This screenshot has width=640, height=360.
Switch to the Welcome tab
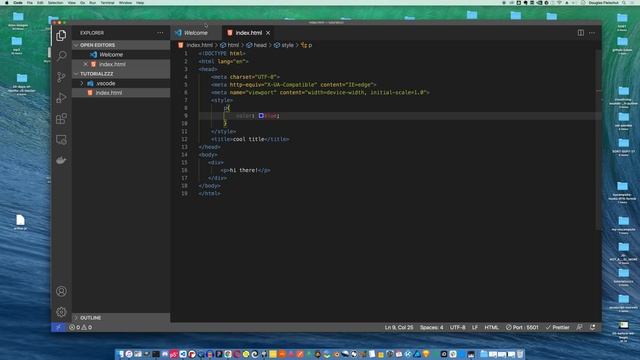tap(196, 33)
